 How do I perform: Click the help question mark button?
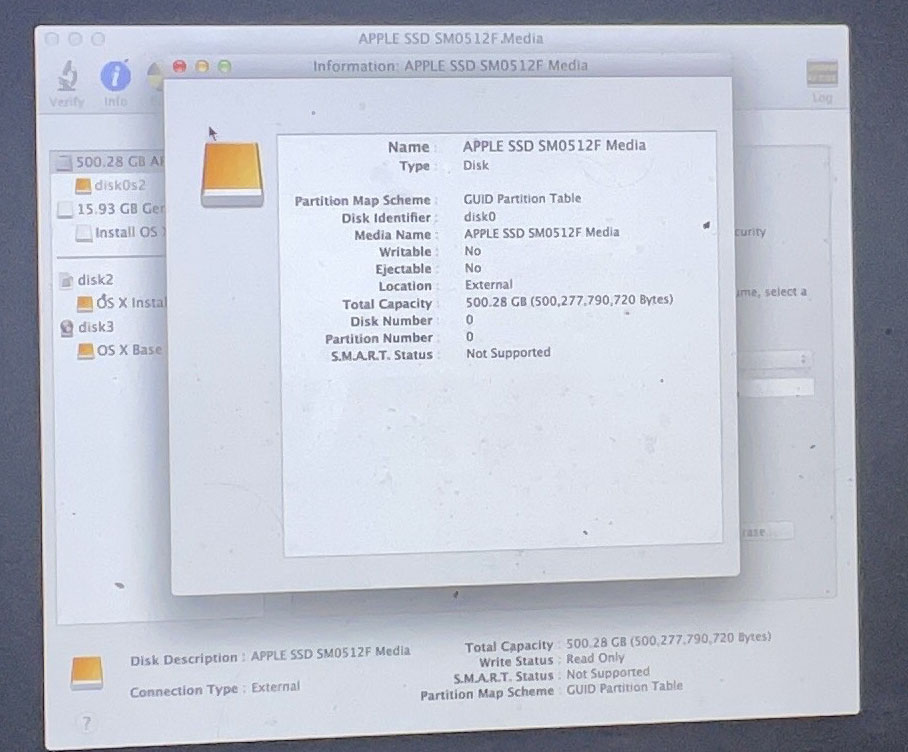coord(86,722)
